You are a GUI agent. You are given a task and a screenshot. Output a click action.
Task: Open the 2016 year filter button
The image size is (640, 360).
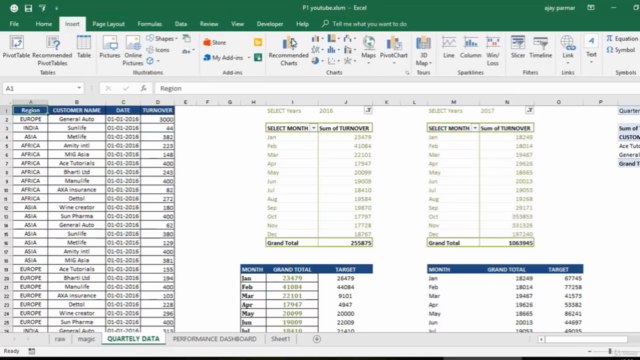click(x=368, y=111)
